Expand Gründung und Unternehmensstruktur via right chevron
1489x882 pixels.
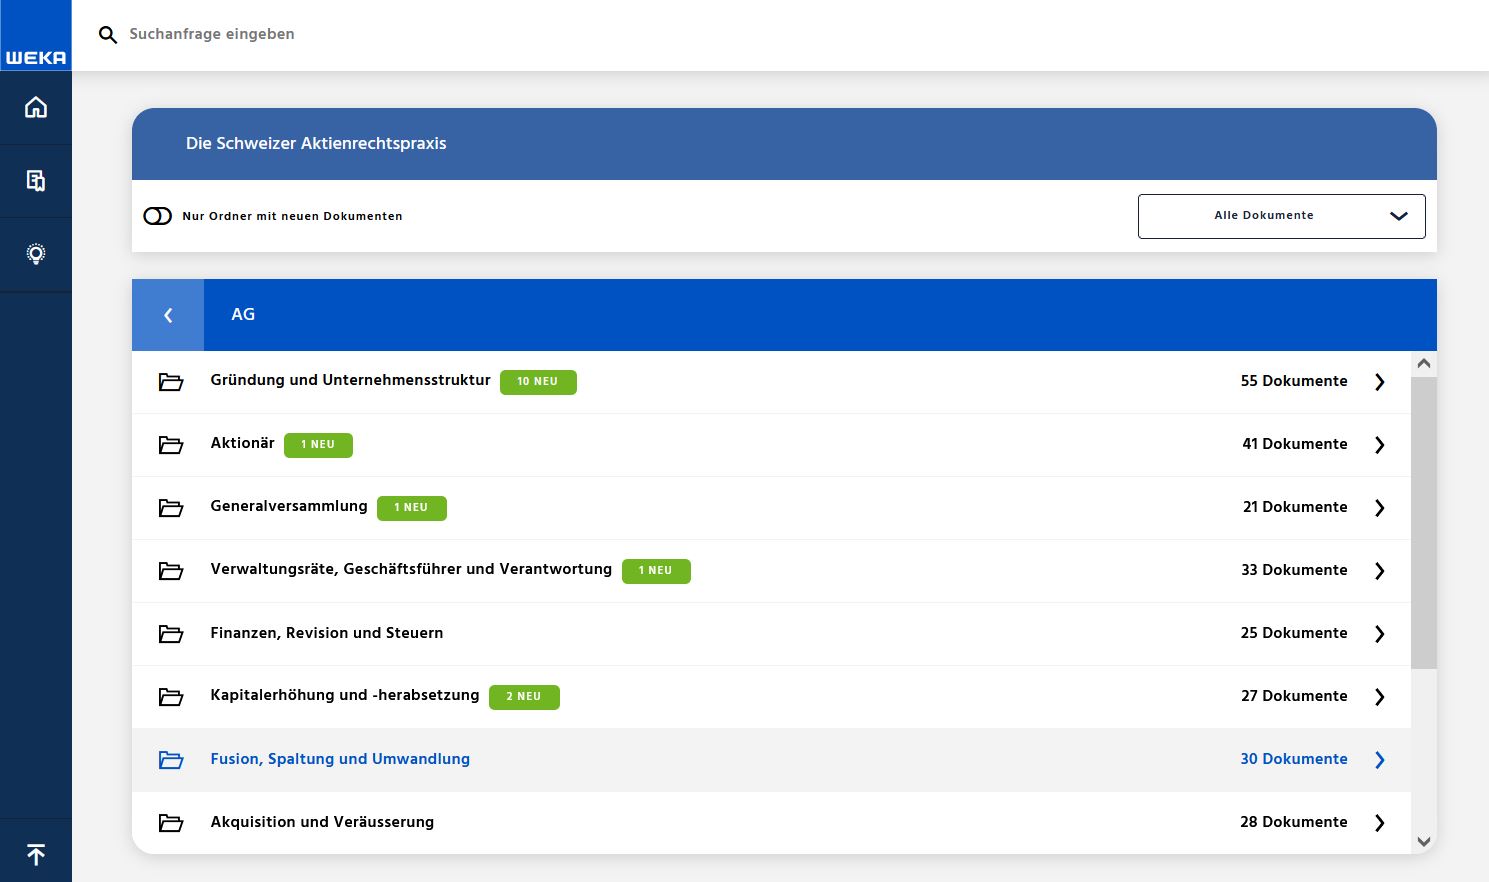click(1380, 382)
